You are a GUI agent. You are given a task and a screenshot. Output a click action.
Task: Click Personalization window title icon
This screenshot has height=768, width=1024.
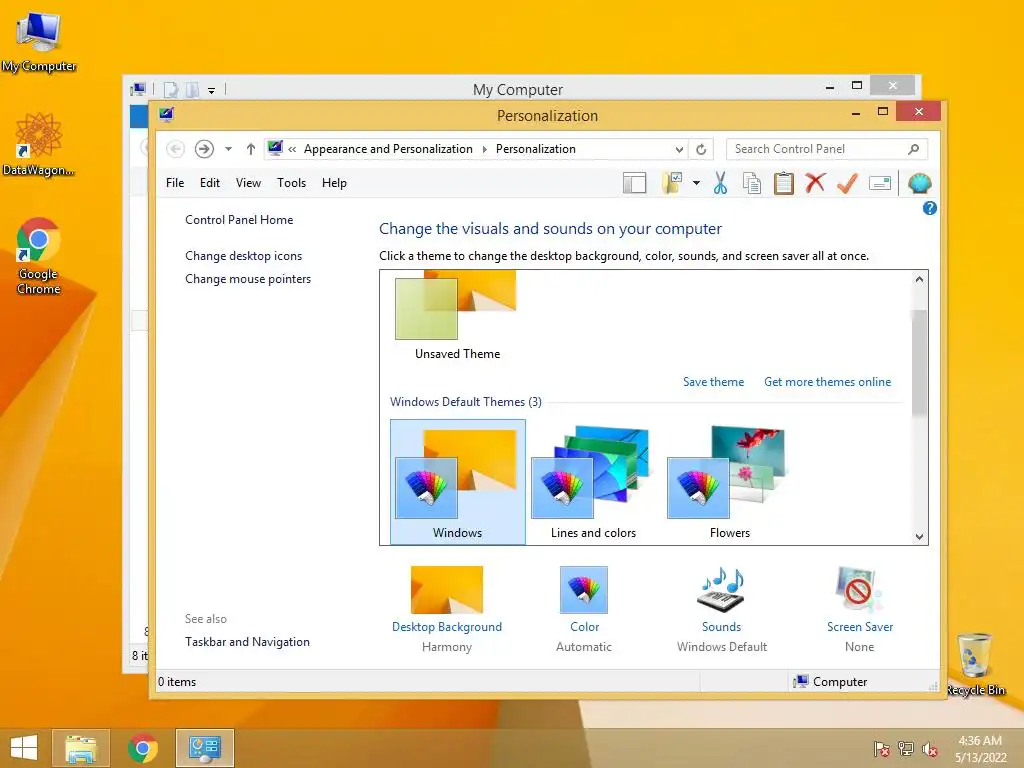click(167, 115)
